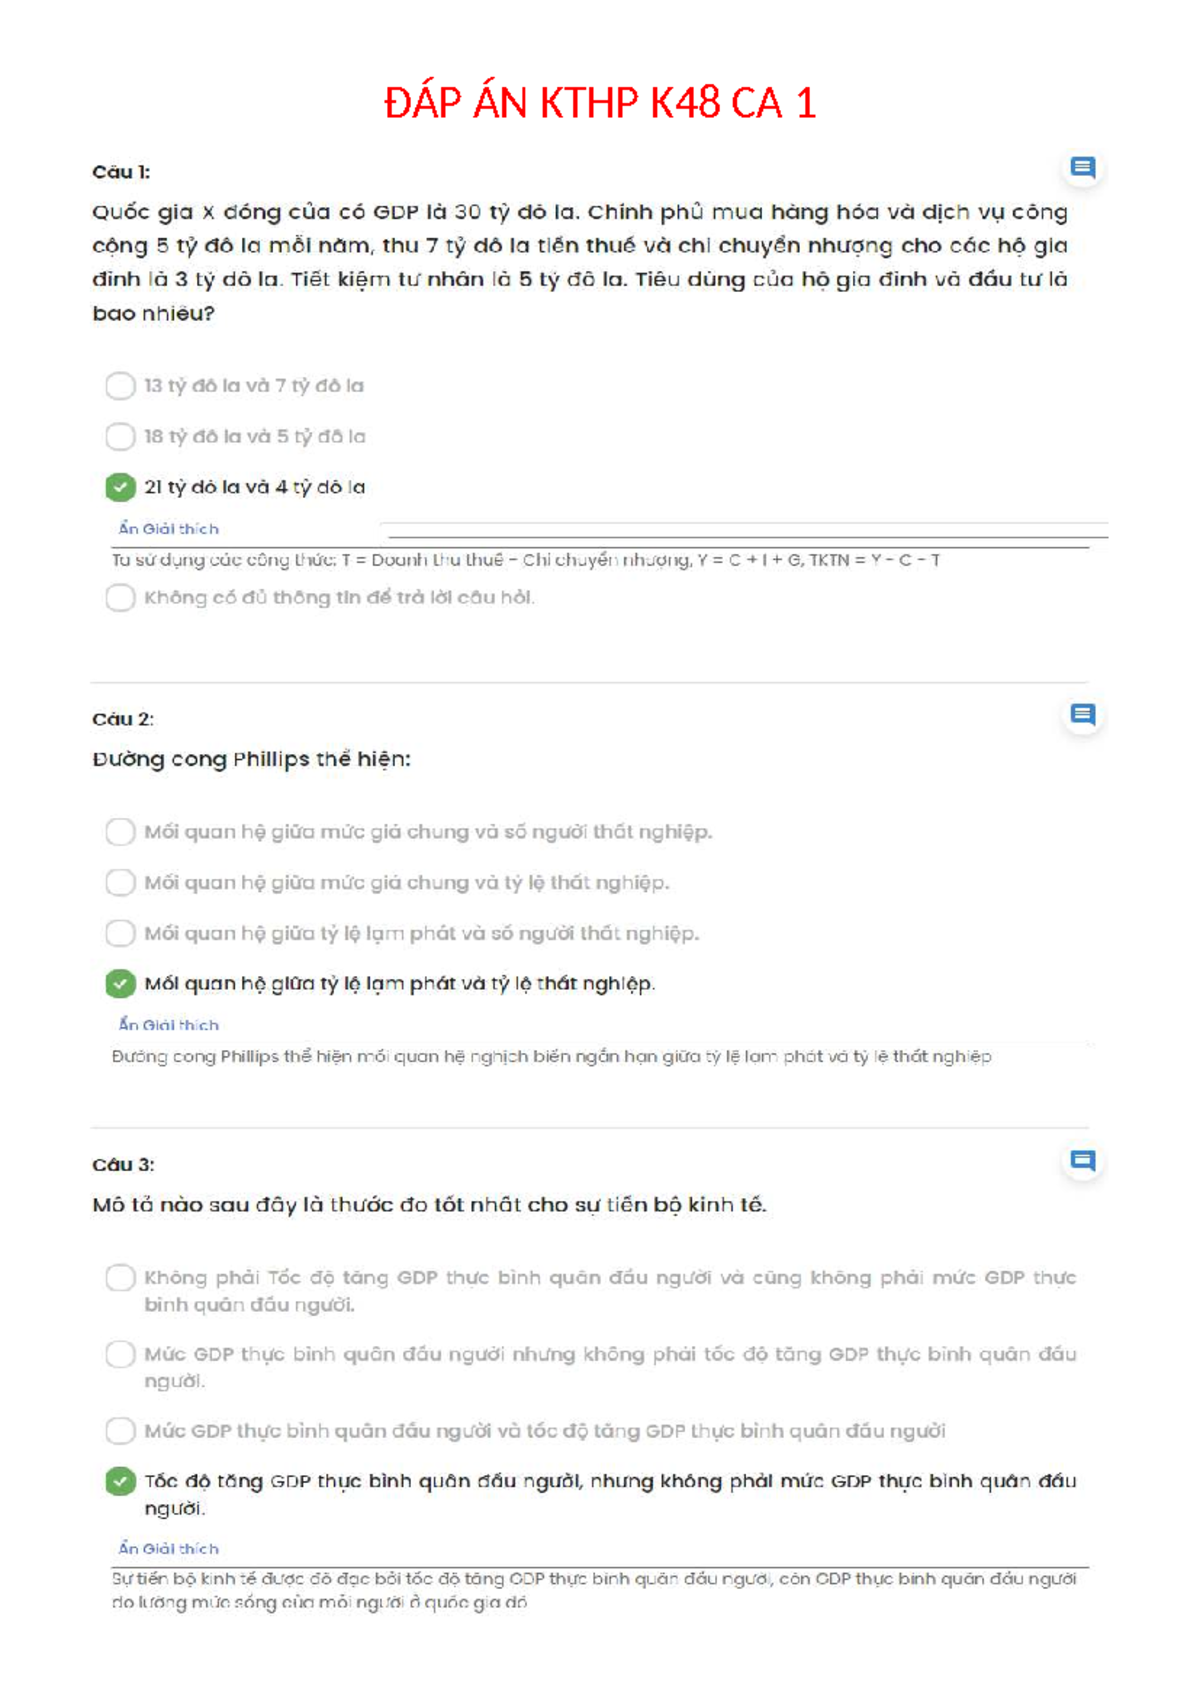Viewport: 1200px width, 1696px height.
Task: Click checked answer '21 tỷ đô la và 4 tỷ đô la'
Action: (x=120, y=488)
